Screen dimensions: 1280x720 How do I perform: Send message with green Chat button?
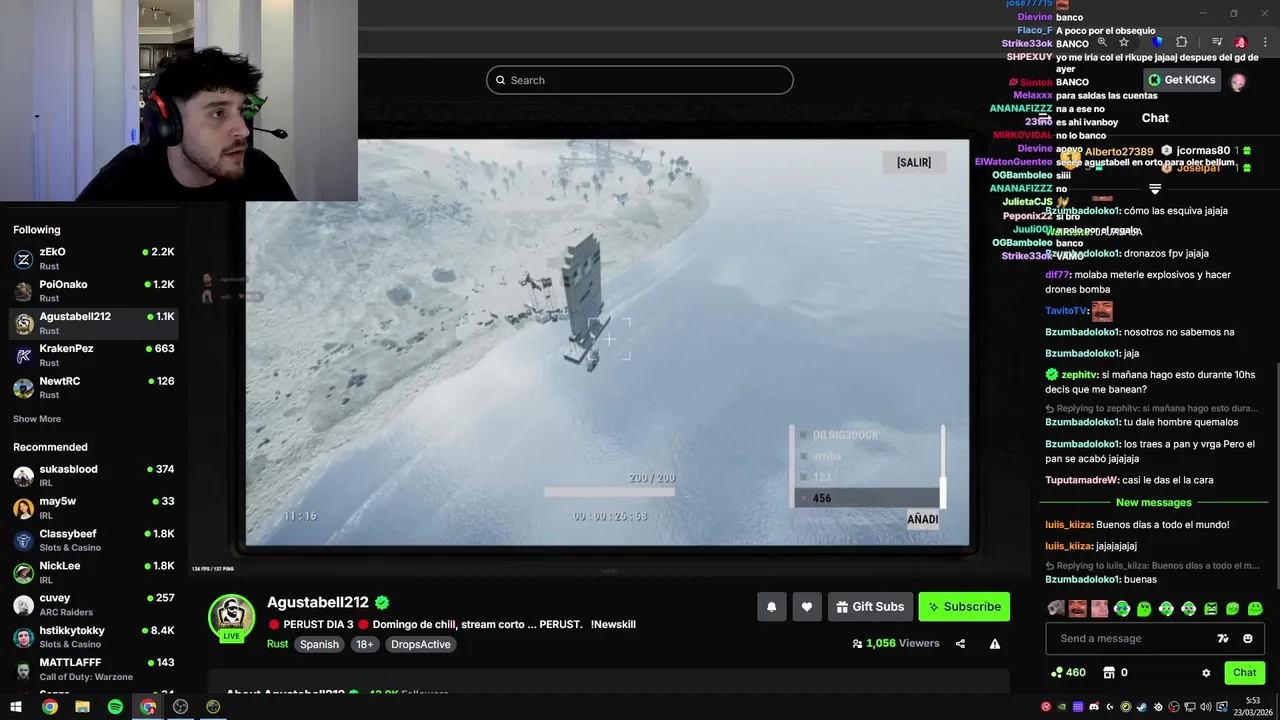coord(1244,673)
